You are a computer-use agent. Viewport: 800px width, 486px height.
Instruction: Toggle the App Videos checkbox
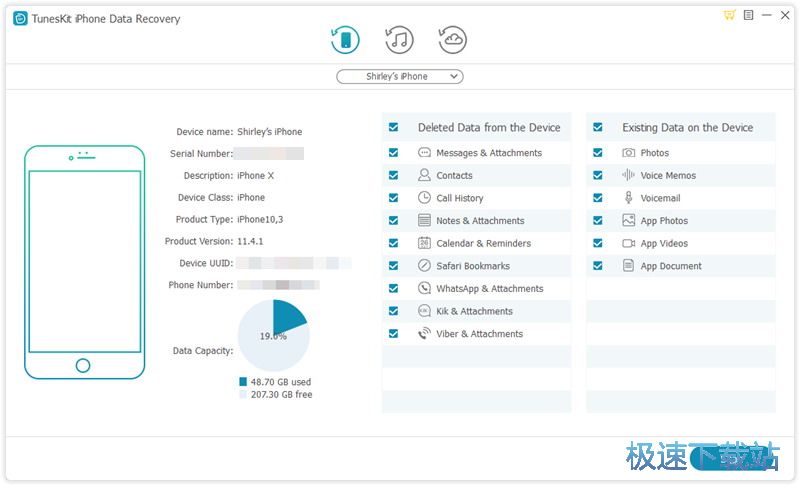(x=598, y=243)
